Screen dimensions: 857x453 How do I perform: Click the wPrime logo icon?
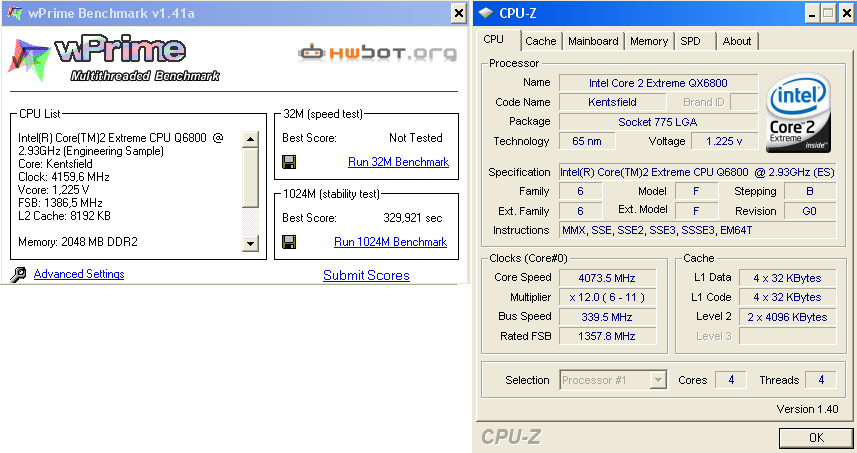click(x=29, y=60)
